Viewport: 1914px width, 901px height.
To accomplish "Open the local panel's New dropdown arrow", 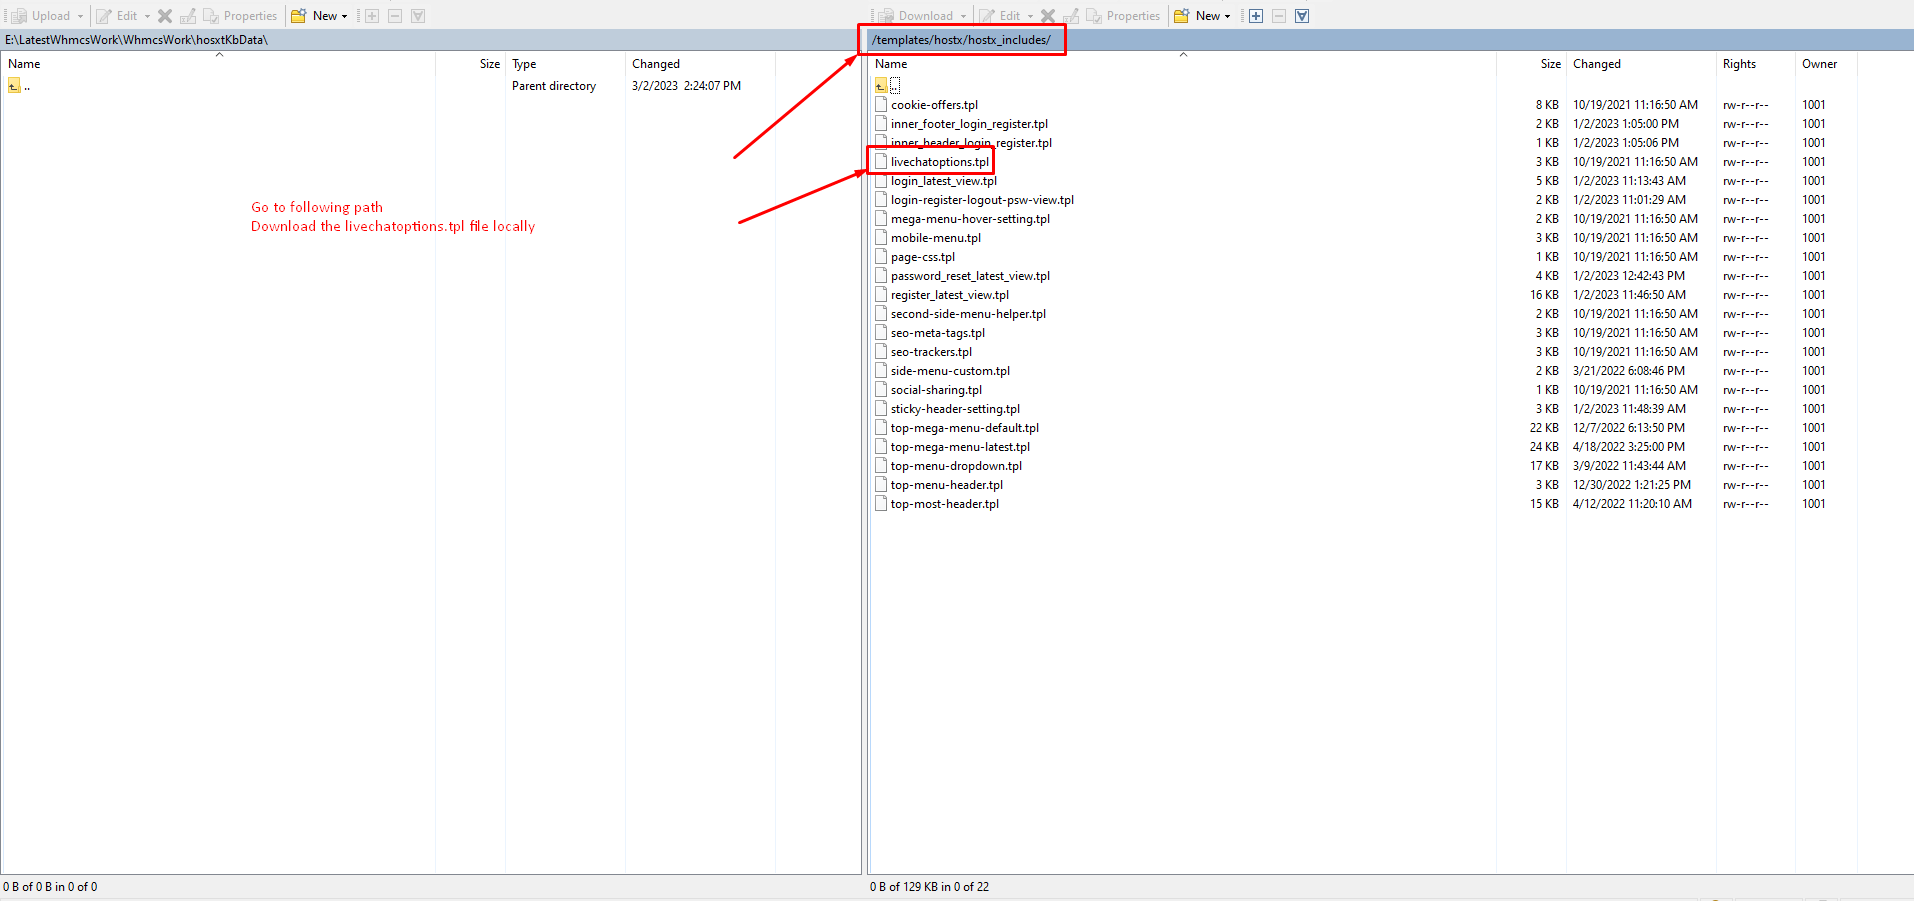I will pyautogui.click(x=345, y=16).
